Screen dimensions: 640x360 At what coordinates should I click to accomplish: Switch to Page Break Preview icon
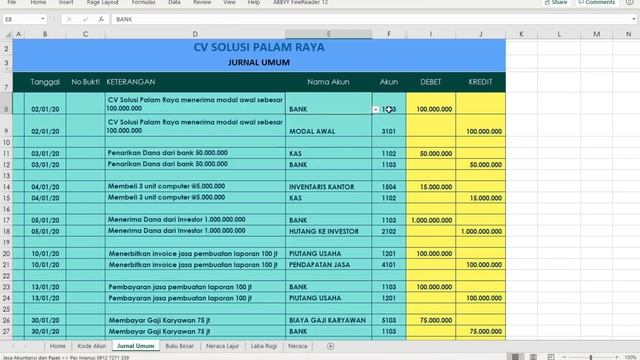(x=551, y=357)
